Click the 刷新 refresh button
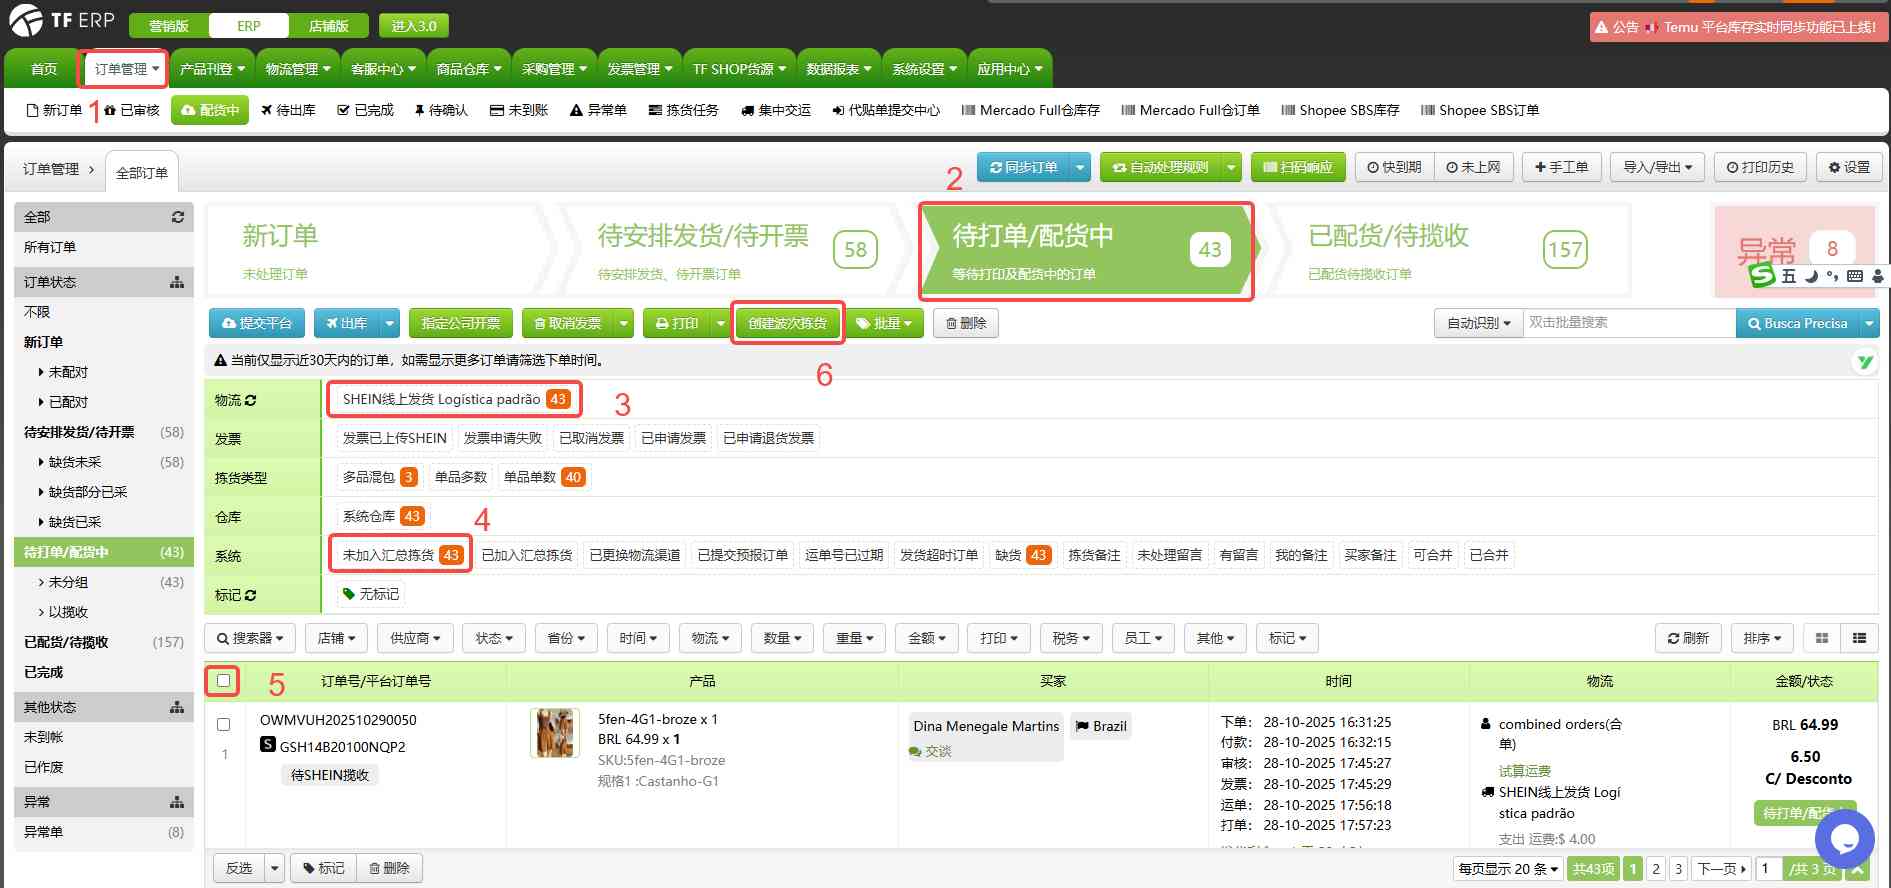 [1688, 638]
